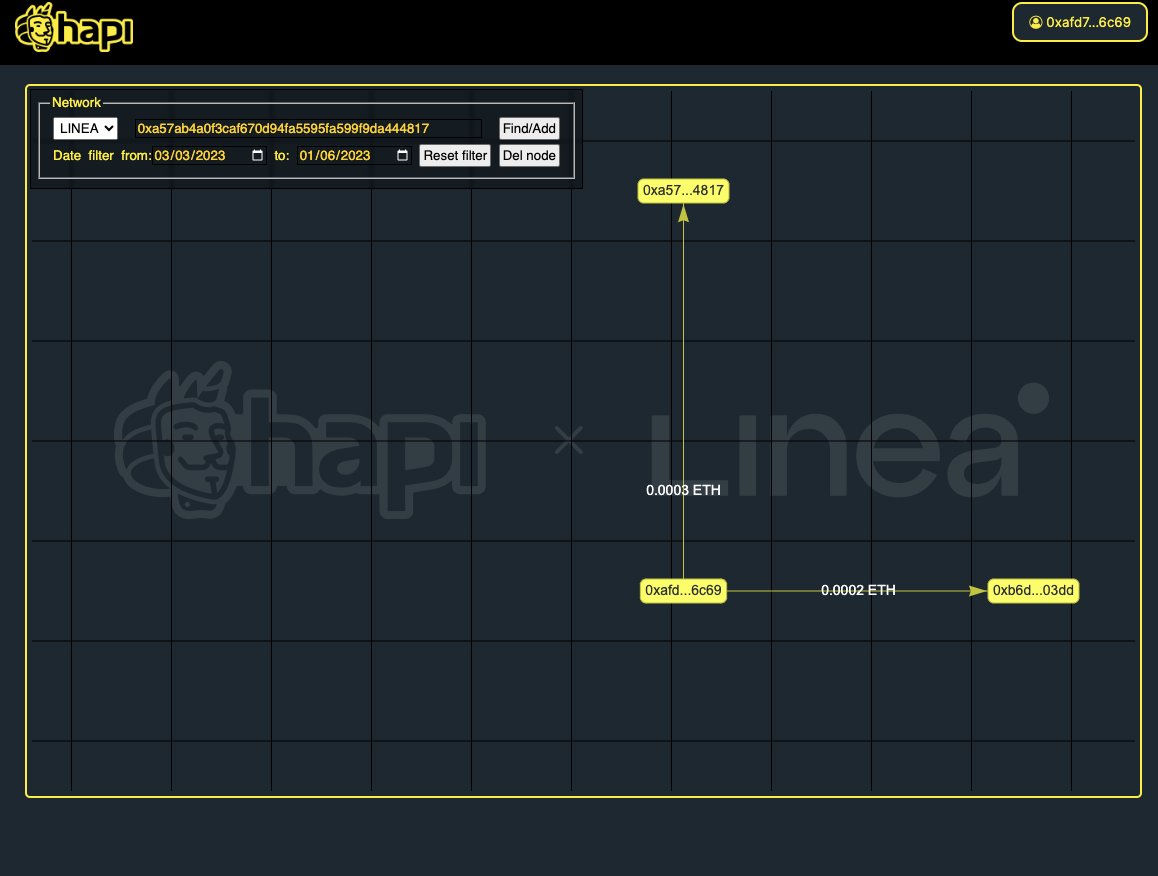Open calendar picker for to date
1158x876 pixels.
tap(402, 155)
